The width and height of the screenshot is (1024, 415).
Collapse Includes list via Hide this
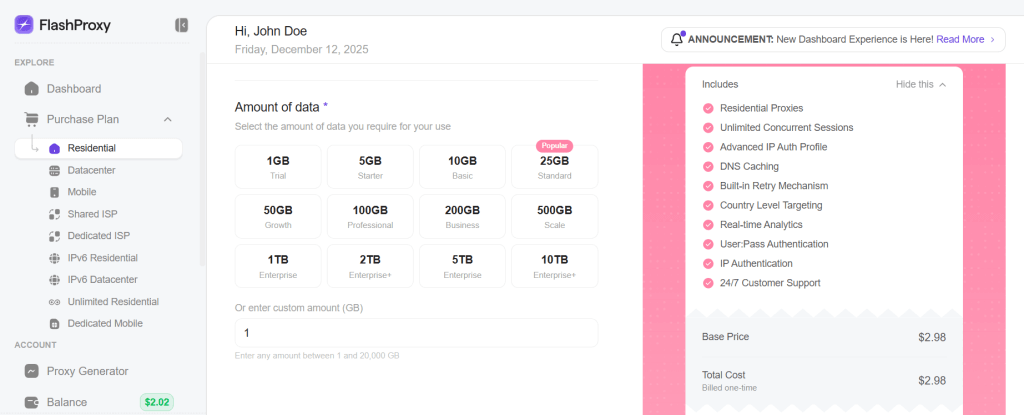(x=920, y=84)
